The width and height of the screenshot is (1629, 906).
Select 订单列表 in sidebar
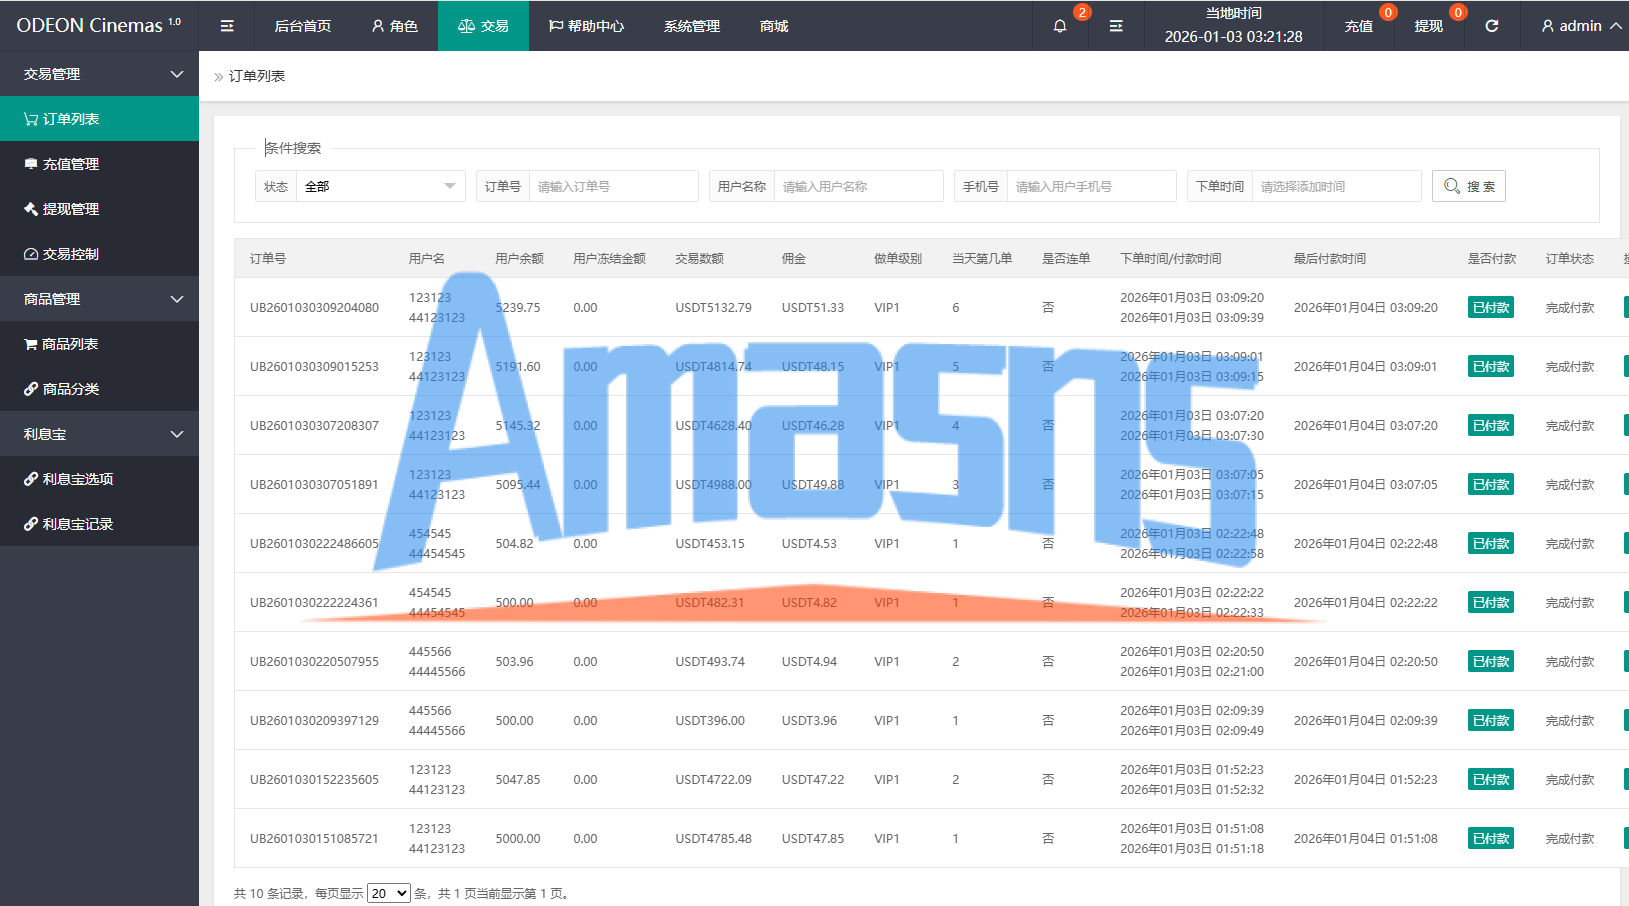[99, 119]
